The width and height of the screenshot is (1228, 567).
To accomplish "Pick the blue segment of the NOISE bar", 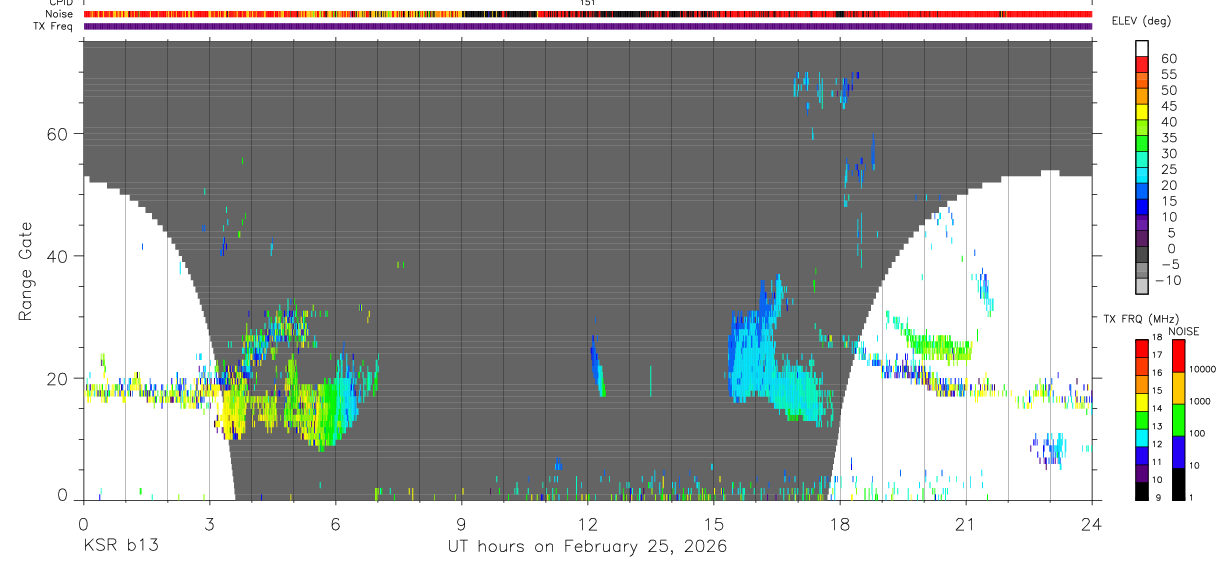I will pyautogui.click(x=1179, y=452).
